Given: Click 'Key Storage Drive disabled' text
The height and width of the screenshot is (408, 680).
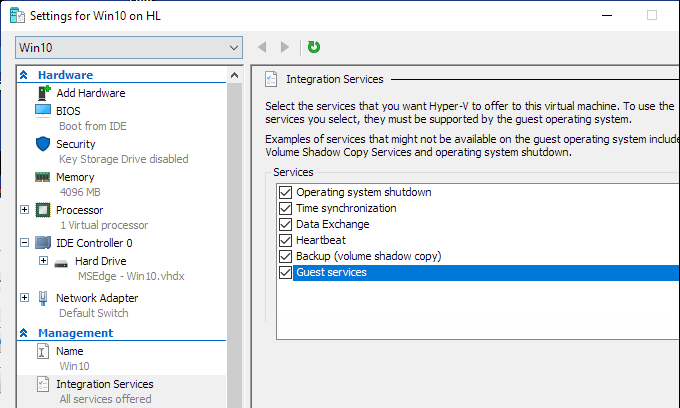Looking at the screenshot, I should pyautogui.click(x=124, y=159).
